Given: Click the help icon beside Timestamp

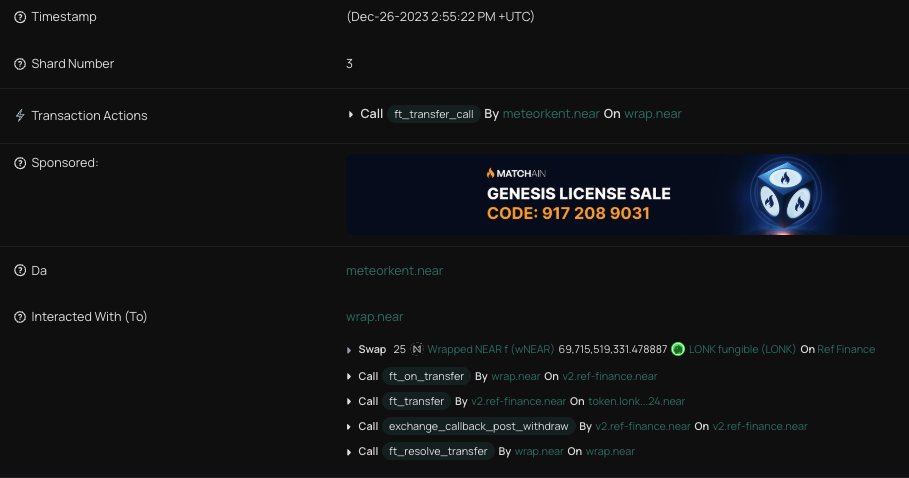Looking at the screenshot, I should tap(20, 17).
